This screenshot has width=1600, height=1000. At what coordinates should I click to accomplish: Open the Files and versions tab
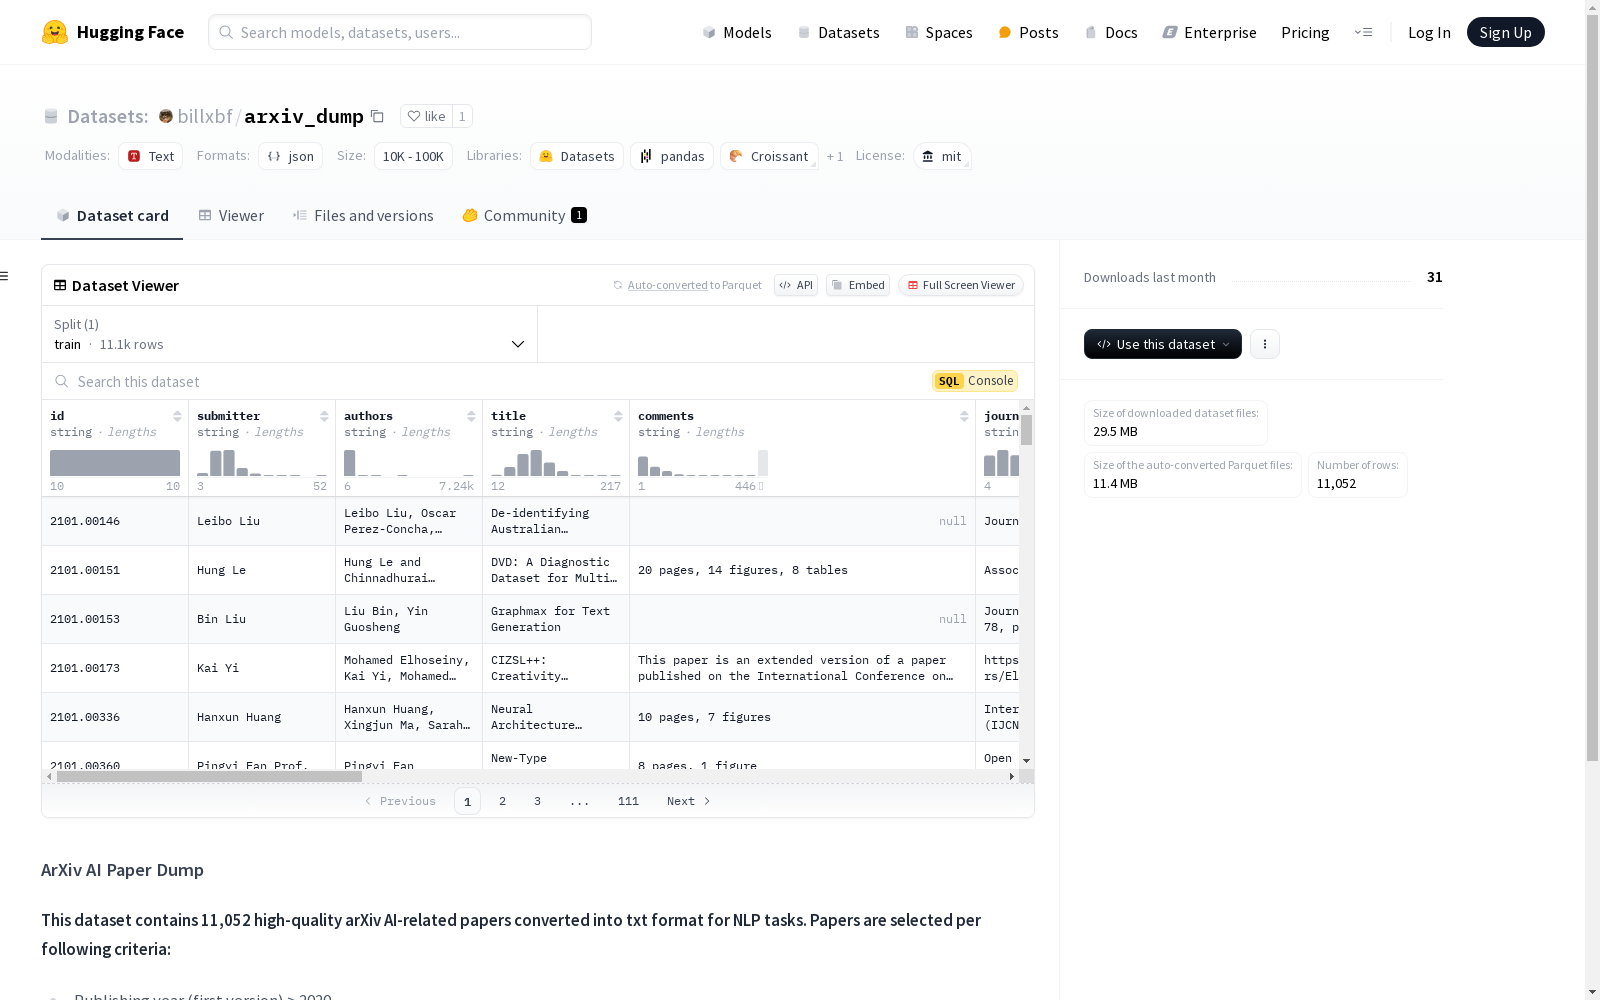[x=363, y=215]
